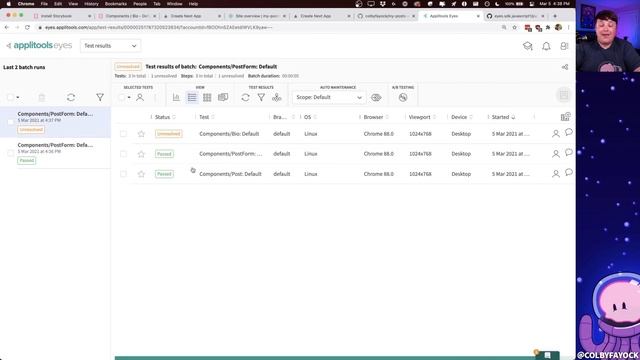Select the Unresolved Components/PostForm batch
Image resolution: width=640 pixels, height=360 pixels.
pyautogui.click(x=55, y=122)
